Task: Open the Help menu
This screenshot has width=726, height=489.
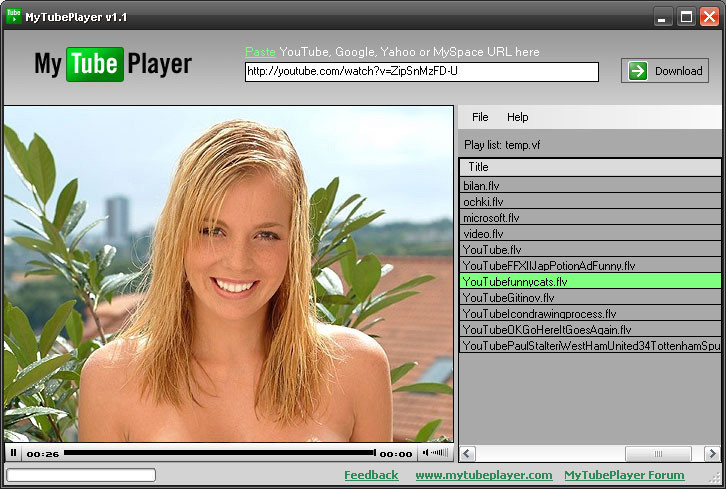Action: [x=517, y=117]
